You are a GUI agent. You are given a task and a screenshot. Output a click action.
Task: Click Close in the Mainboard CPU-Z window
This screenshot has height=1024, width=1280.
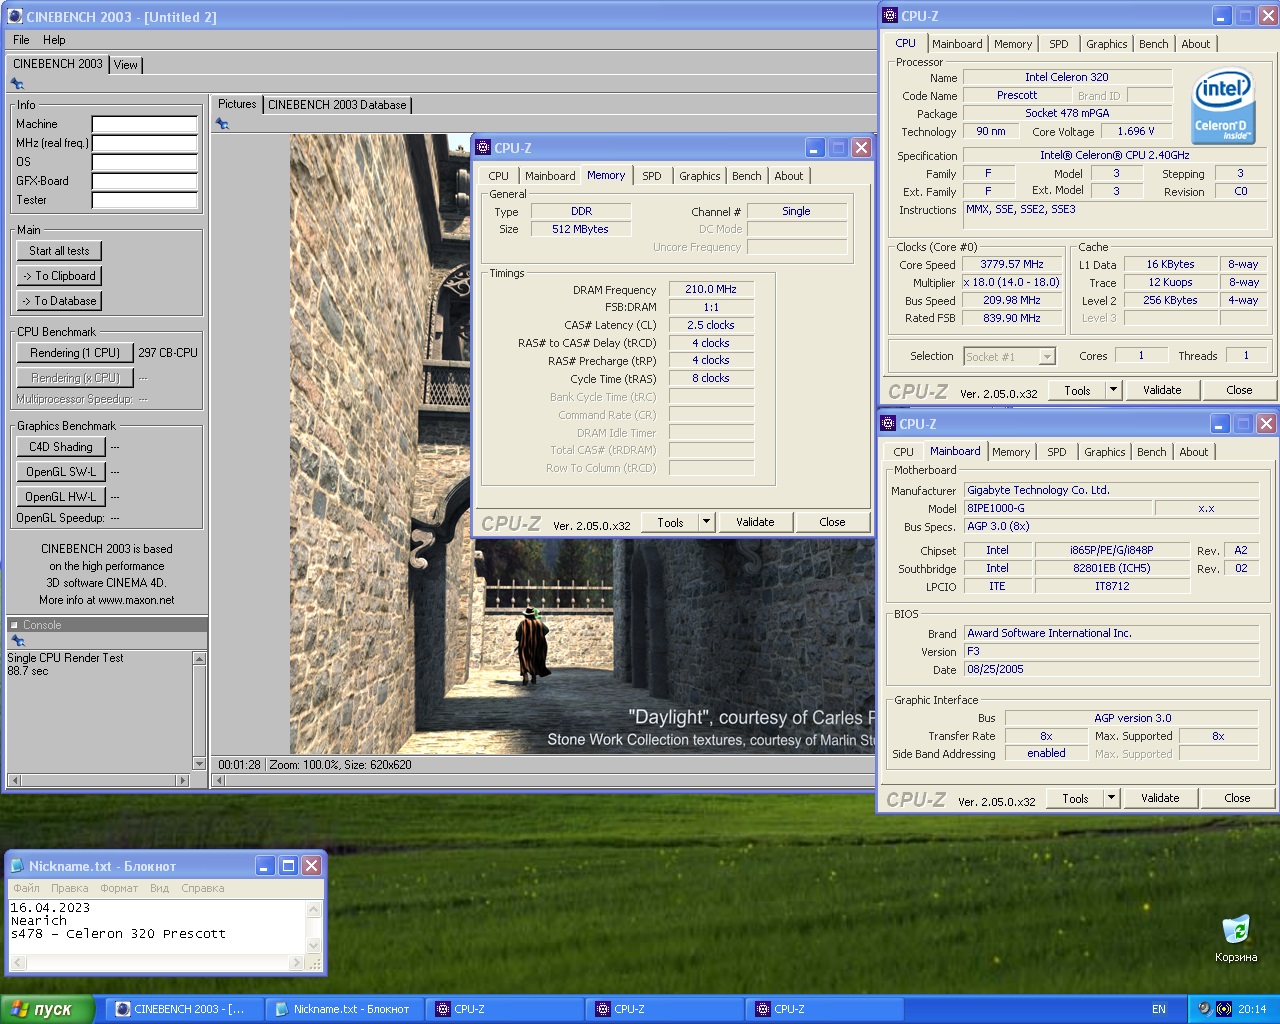click(x=1237, y=798)
